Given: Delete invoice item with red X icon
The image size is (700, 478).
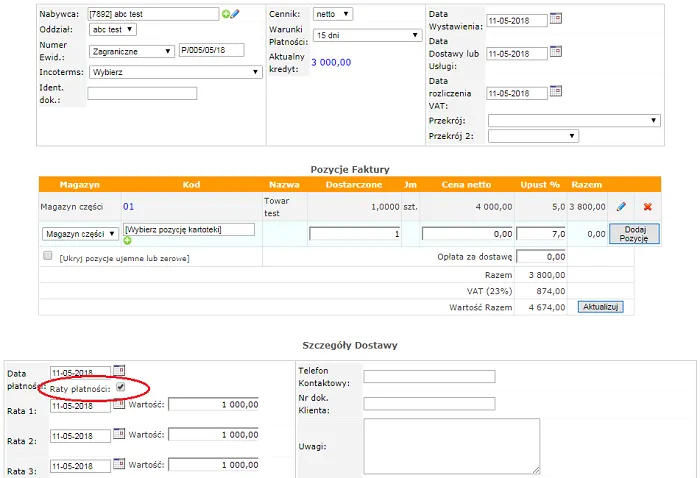Looking at the screenshot, I should pos(648,206).
